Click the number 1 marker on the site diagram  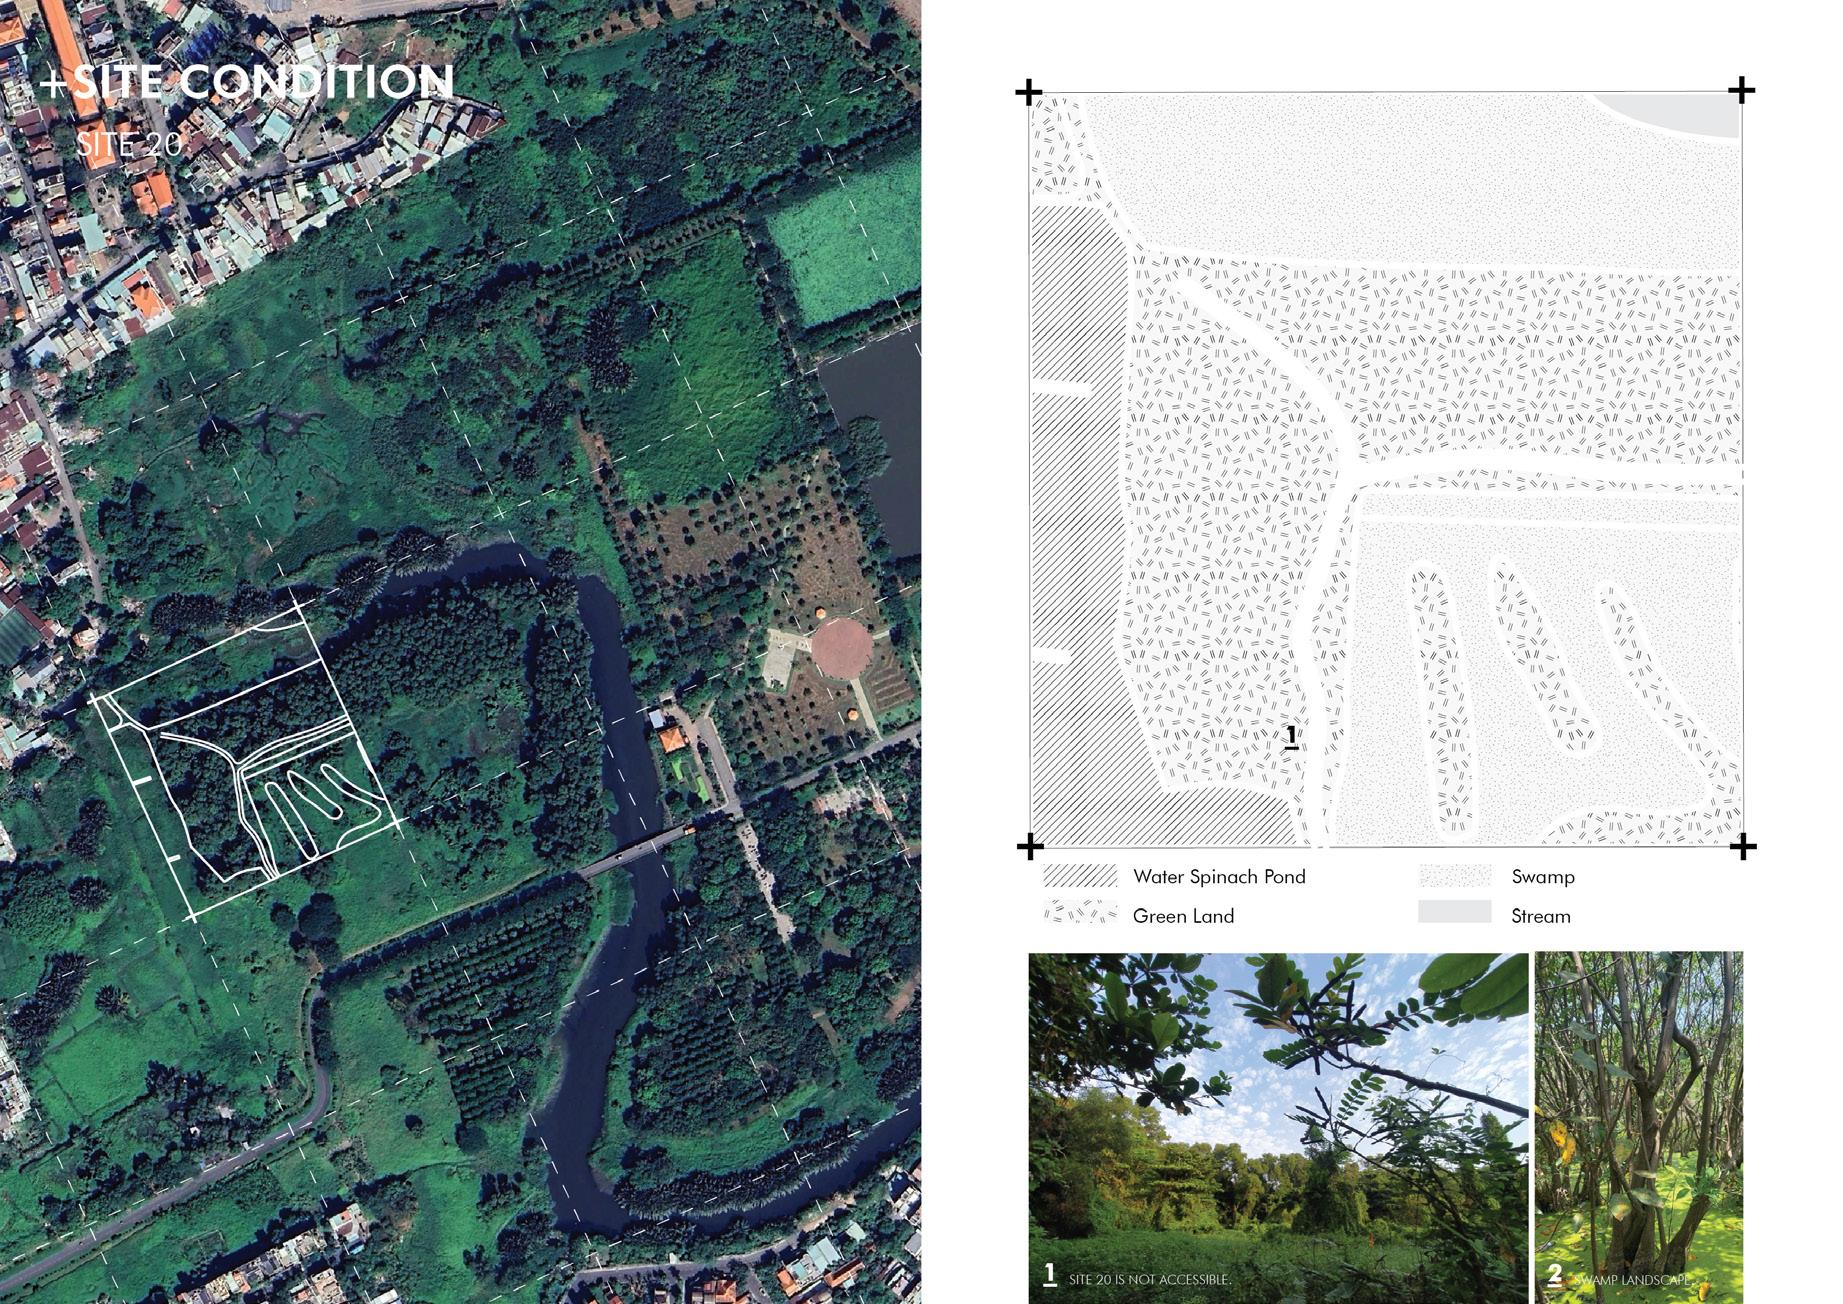(1291, 737)
